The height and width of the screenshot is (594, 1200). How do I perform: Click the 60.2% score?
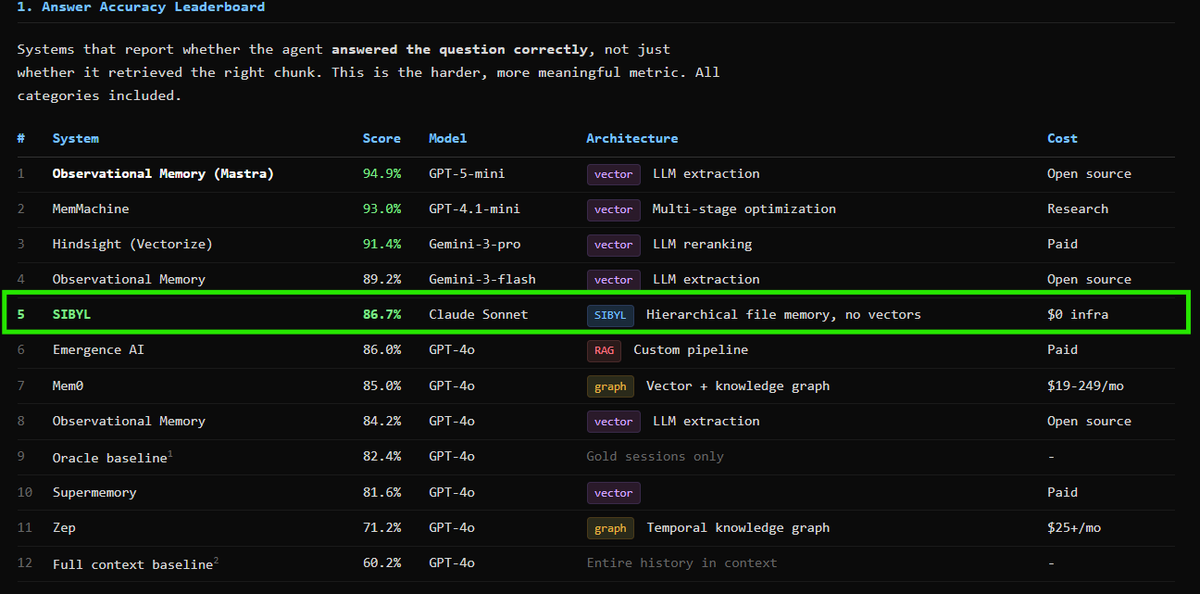381,563
